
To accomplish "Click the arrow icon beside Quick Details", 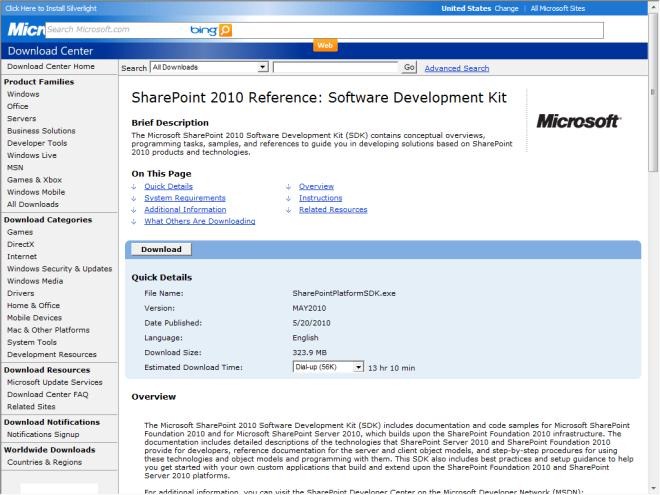I will [134, 186].
